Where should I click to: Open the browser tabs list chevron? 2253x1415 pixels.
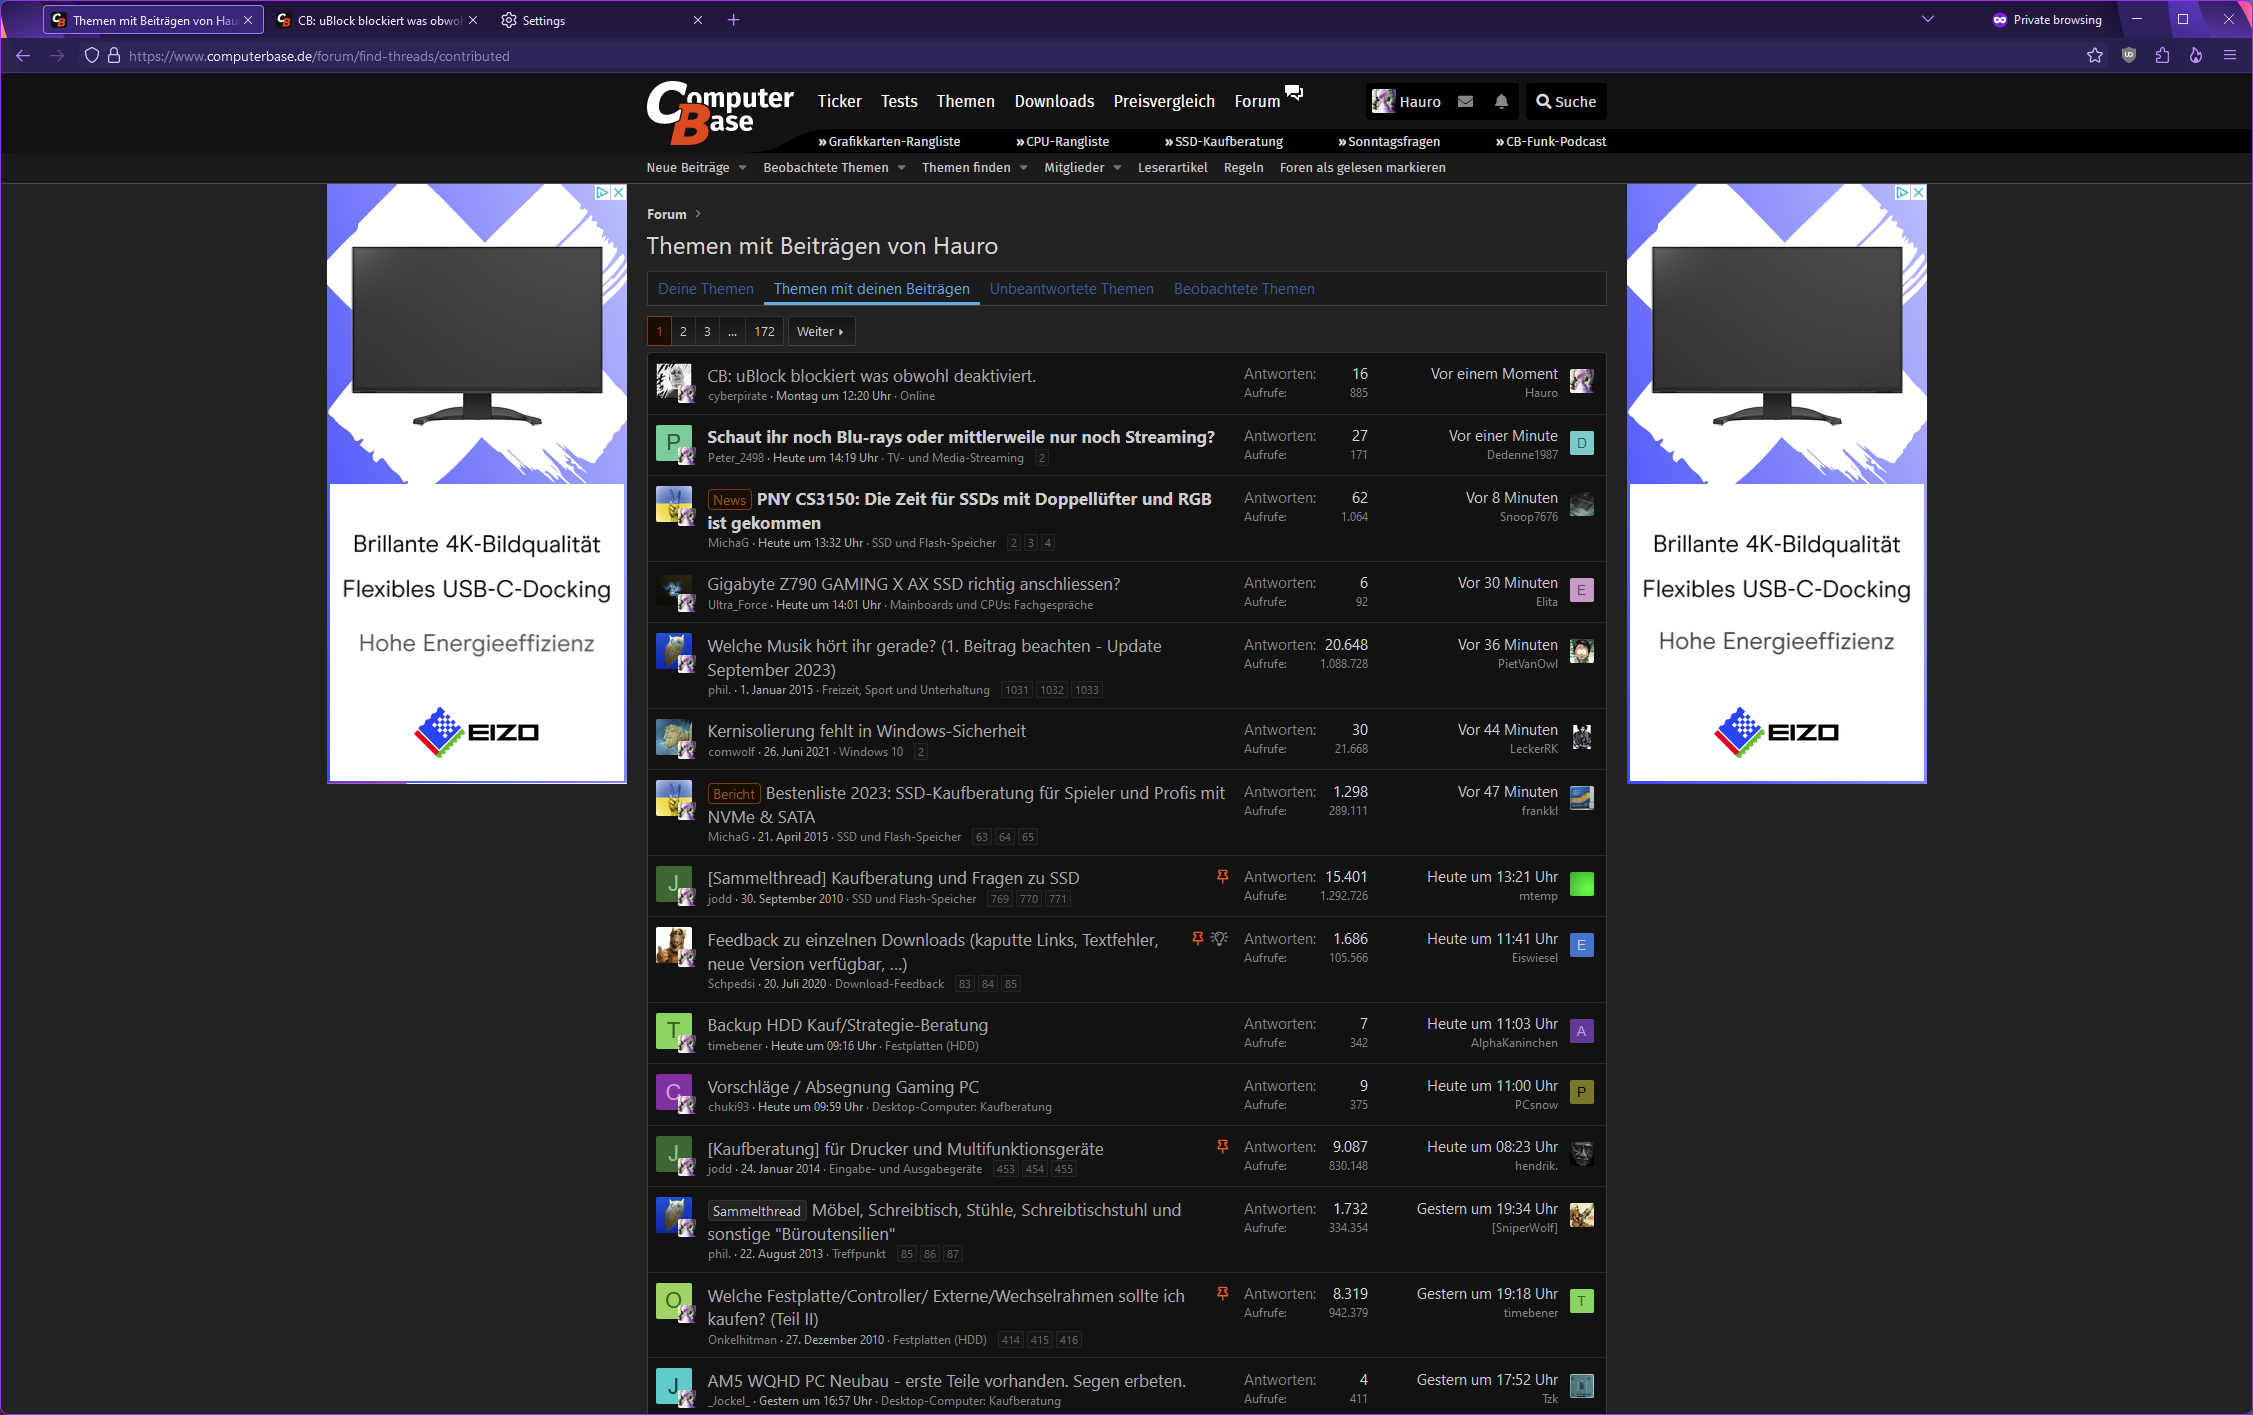(x=1928, y=19)
